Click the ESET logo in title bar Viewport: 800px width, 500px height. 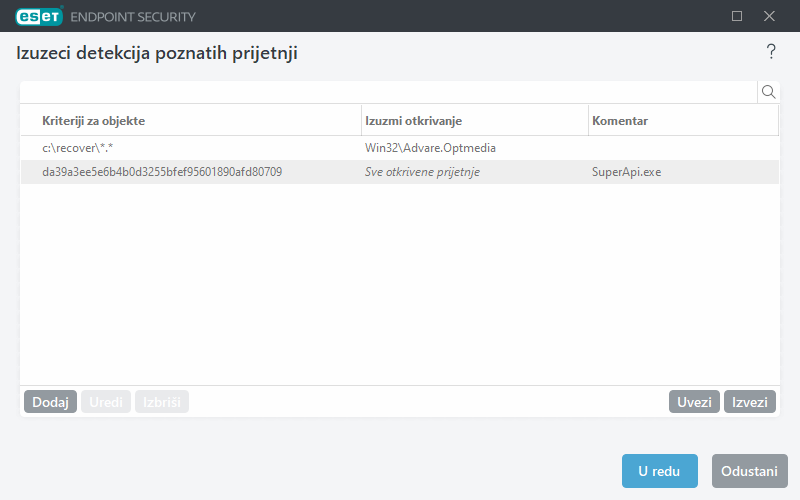(39, 16)
